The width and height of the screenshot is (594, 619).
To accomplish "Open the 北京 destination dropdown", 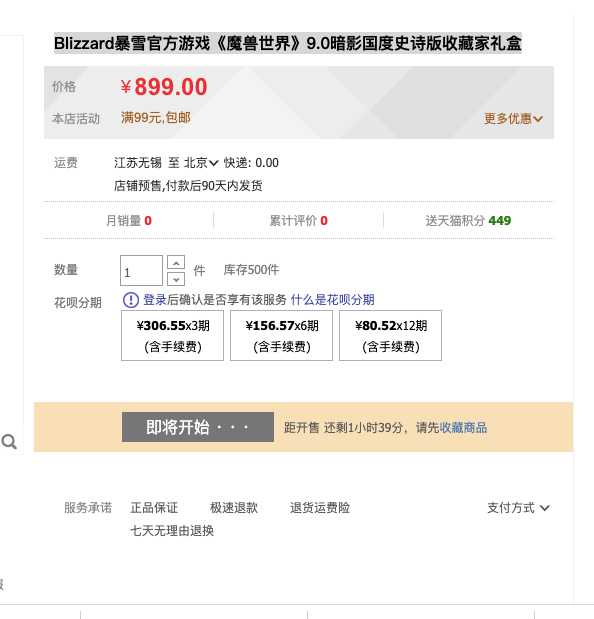I will (201, 163).
